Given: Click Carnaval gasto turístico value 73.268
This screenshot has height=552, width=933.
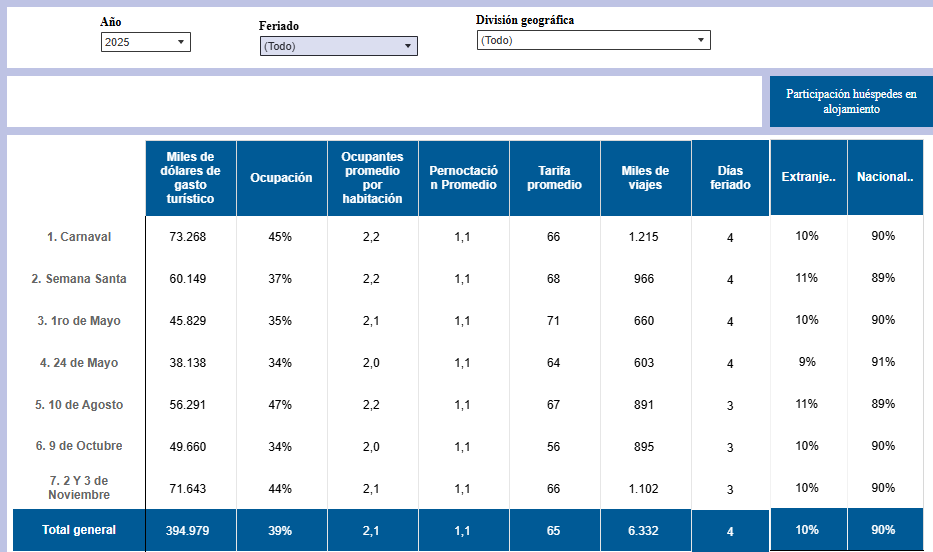Looking at the screenshot, I should point(188,237).
